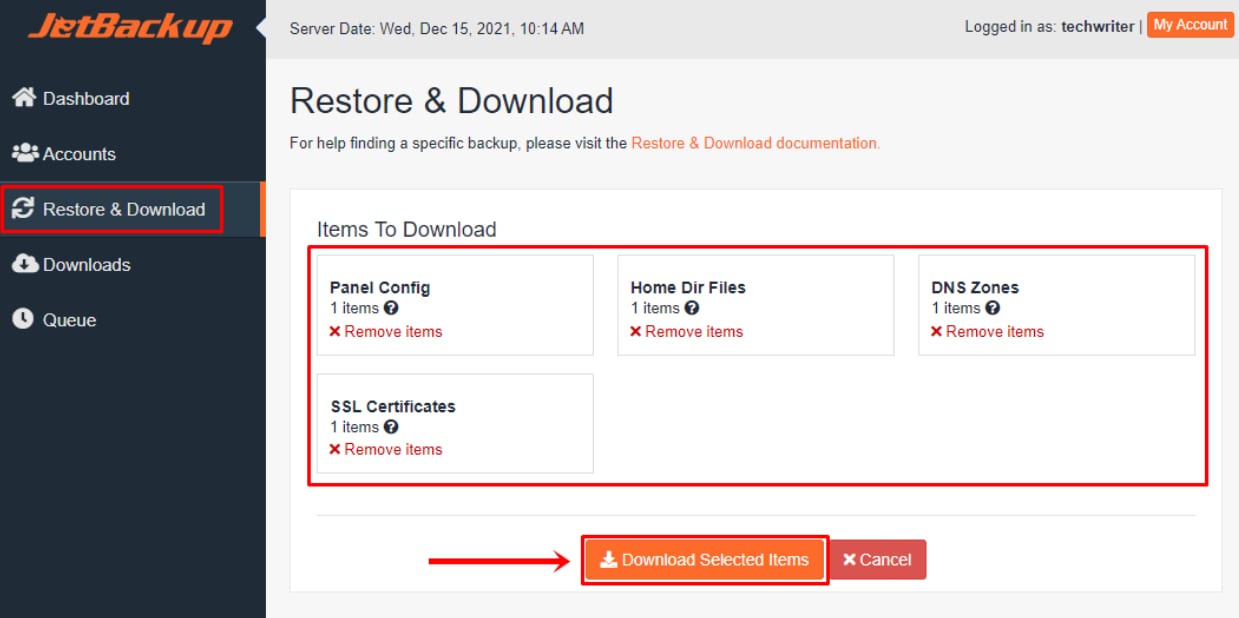Open Restore & Download documentation link
1239x618 pixels.
[755, 143]
